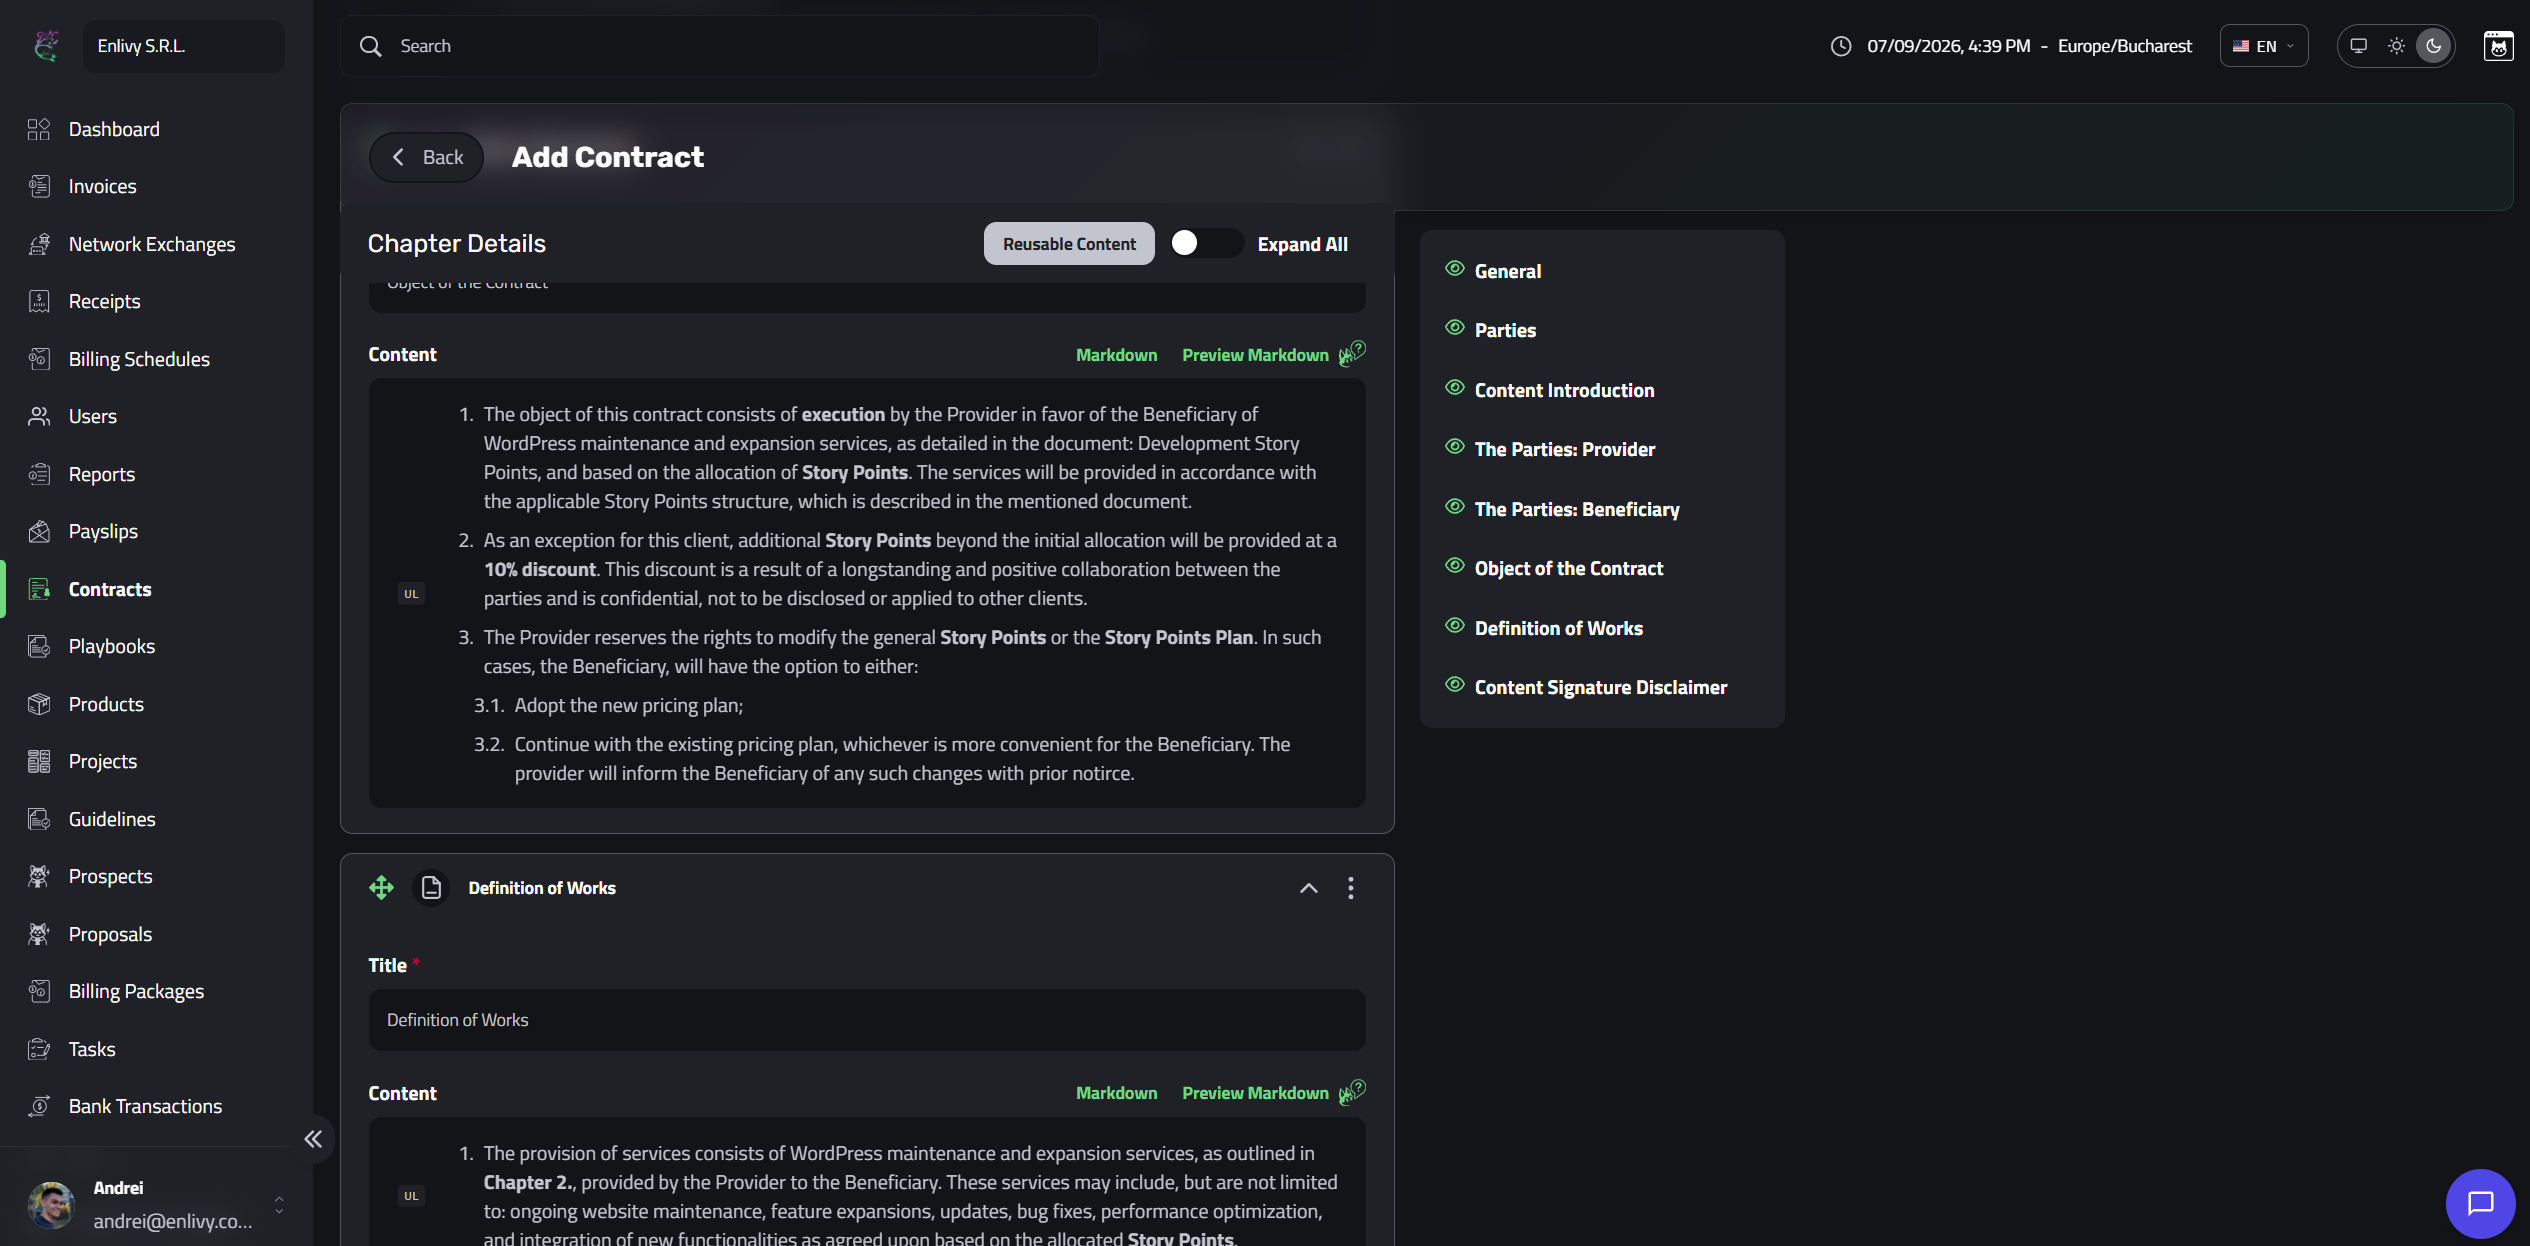Viewport: 2530px width, 1246px height.
Task: Click the move handle for Definition of Works
Action: pos(381,888)
